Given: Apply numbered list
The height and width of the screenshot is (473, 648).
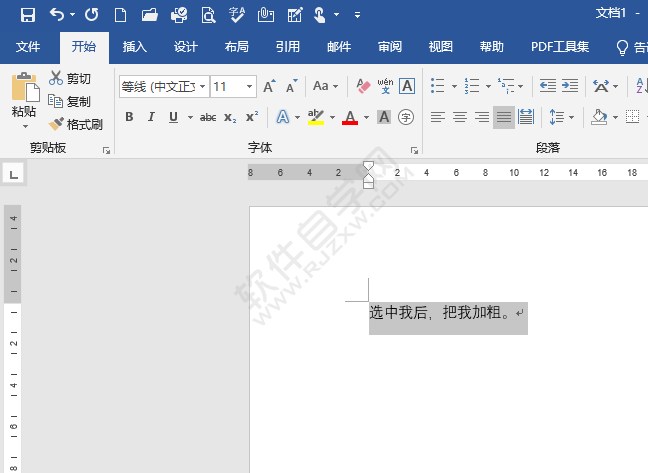Looking at the screenshot, I should (472, 86).
